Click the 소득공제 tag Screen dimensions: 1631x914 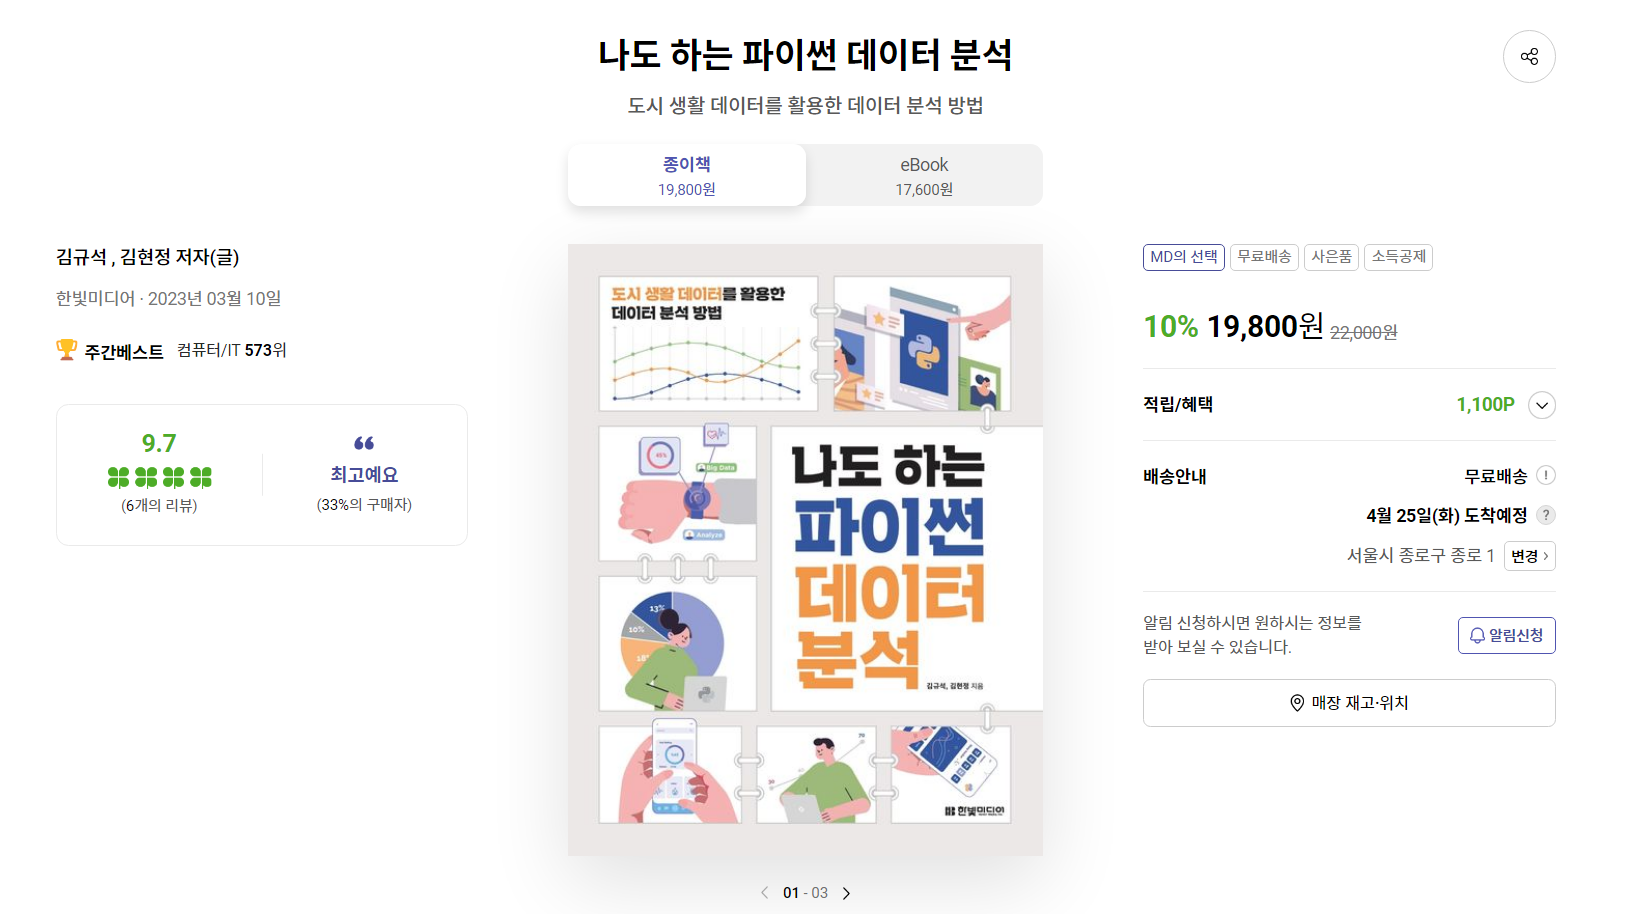pyautogui.click(x=1398, y=257)
